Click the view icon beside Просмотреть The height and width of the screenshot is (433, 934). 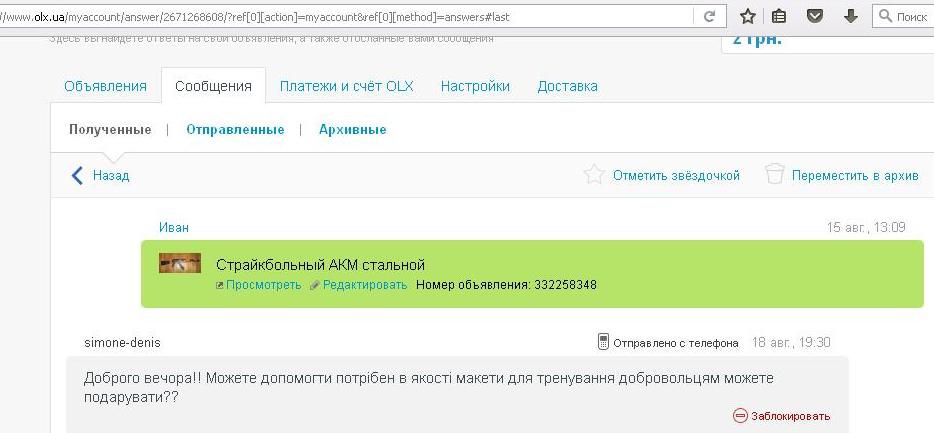click(x=219, y=285)
